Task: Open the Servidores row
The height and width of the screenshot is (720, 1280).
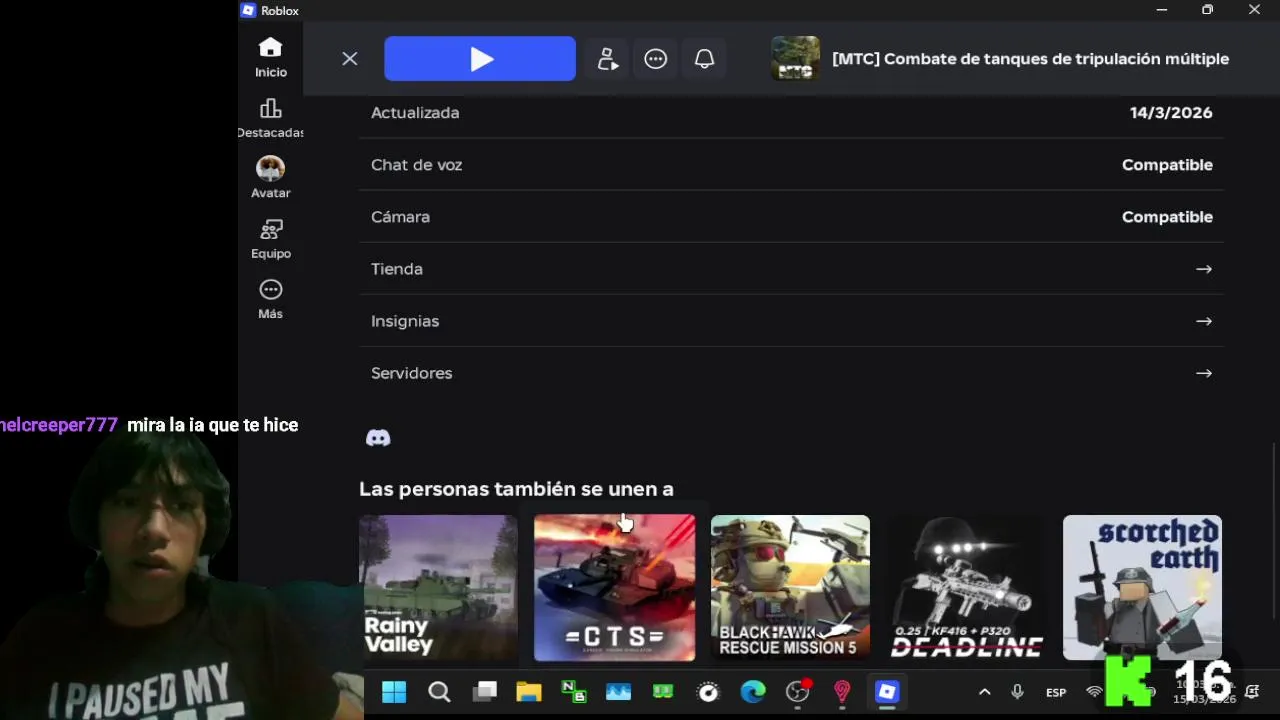Action: coord(791,373)
